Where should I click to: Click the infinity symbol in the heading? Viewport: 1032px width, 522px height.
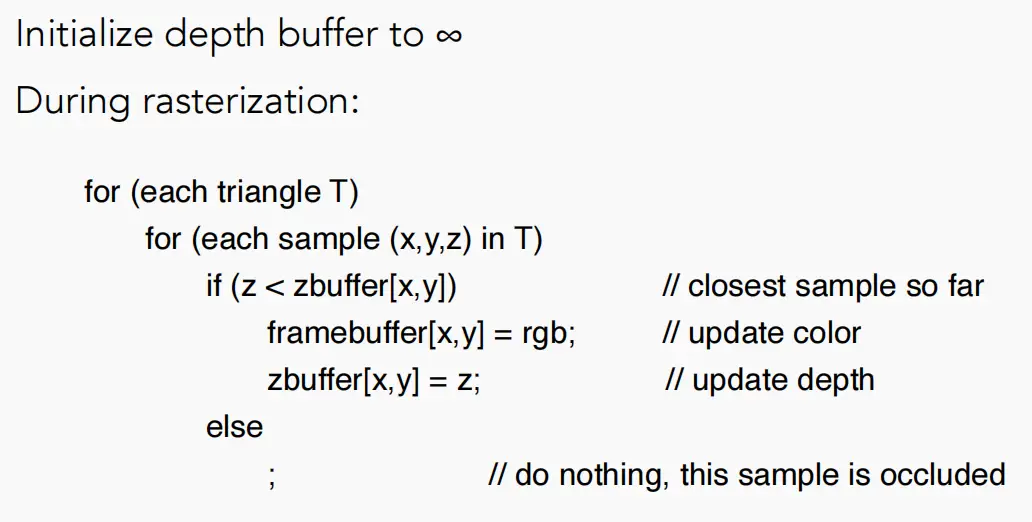pyautogui.click(x=449, y=36)
